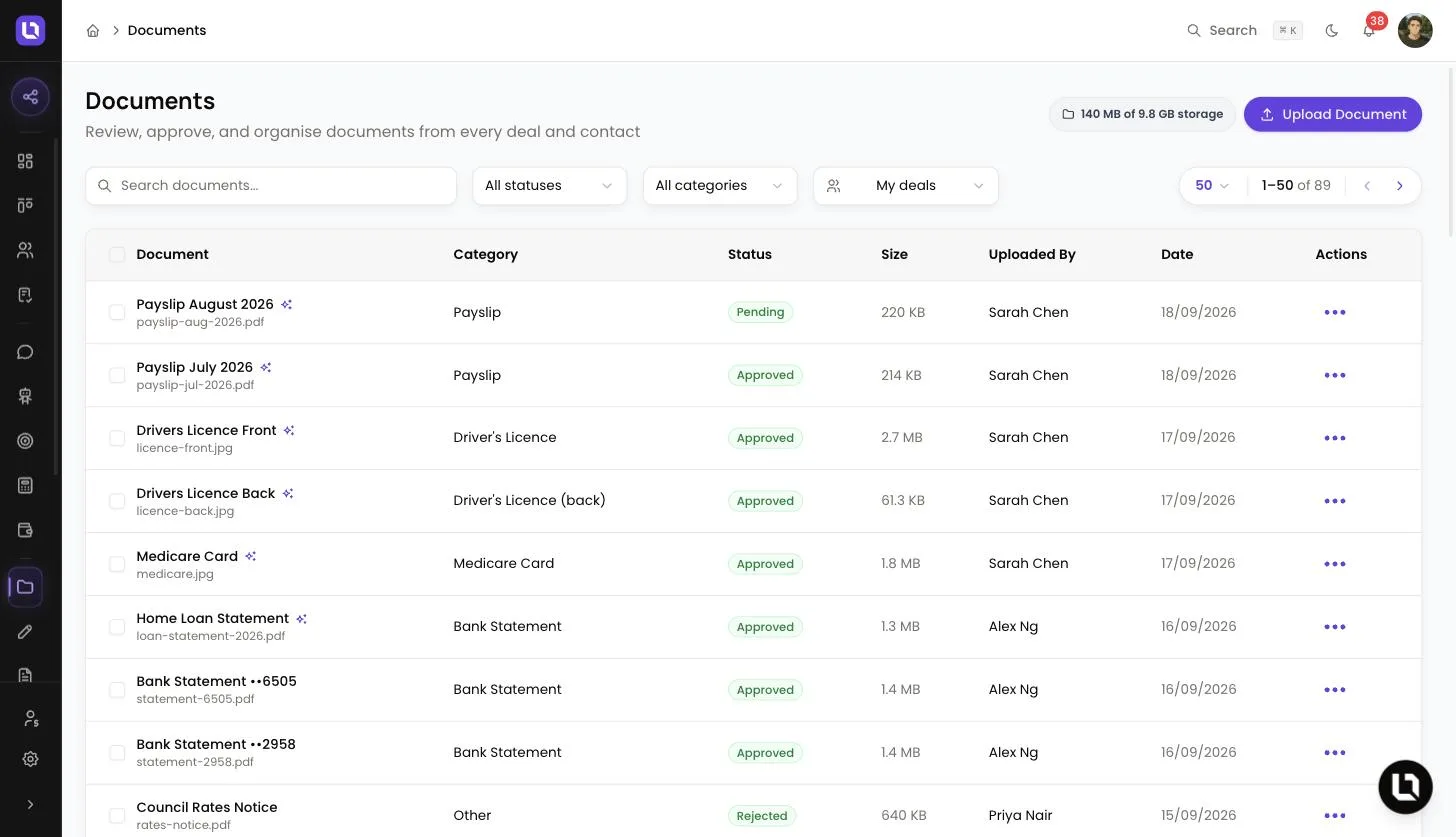Click the Category column header
1456x837 pixels.
485,255
